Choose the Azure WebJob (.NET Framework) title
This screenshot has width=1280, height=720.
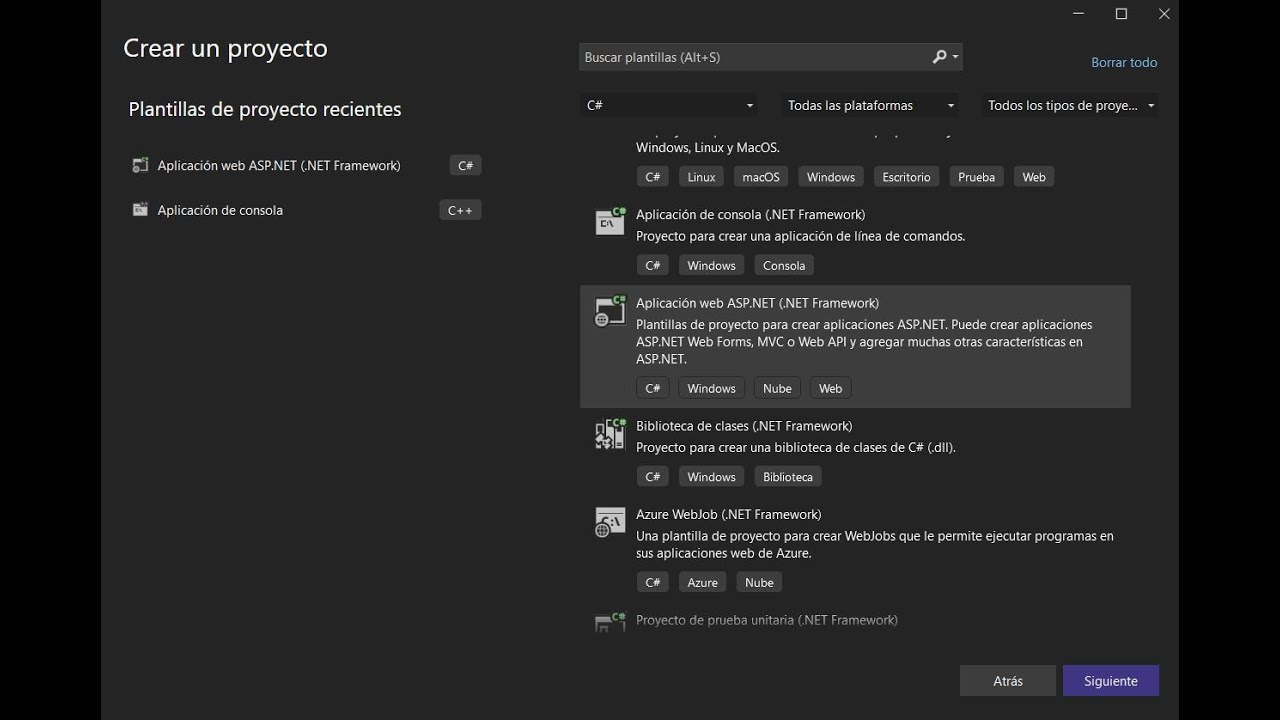(728, 514)
